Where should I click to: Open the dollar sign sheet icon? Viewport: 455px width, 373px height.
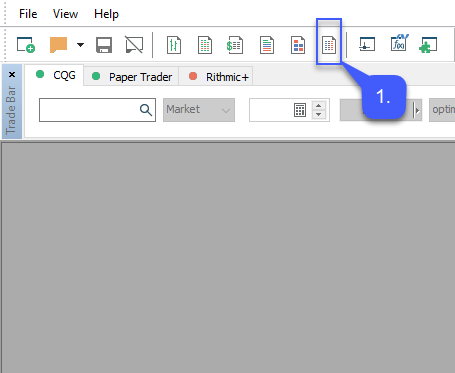coord(235,45)
